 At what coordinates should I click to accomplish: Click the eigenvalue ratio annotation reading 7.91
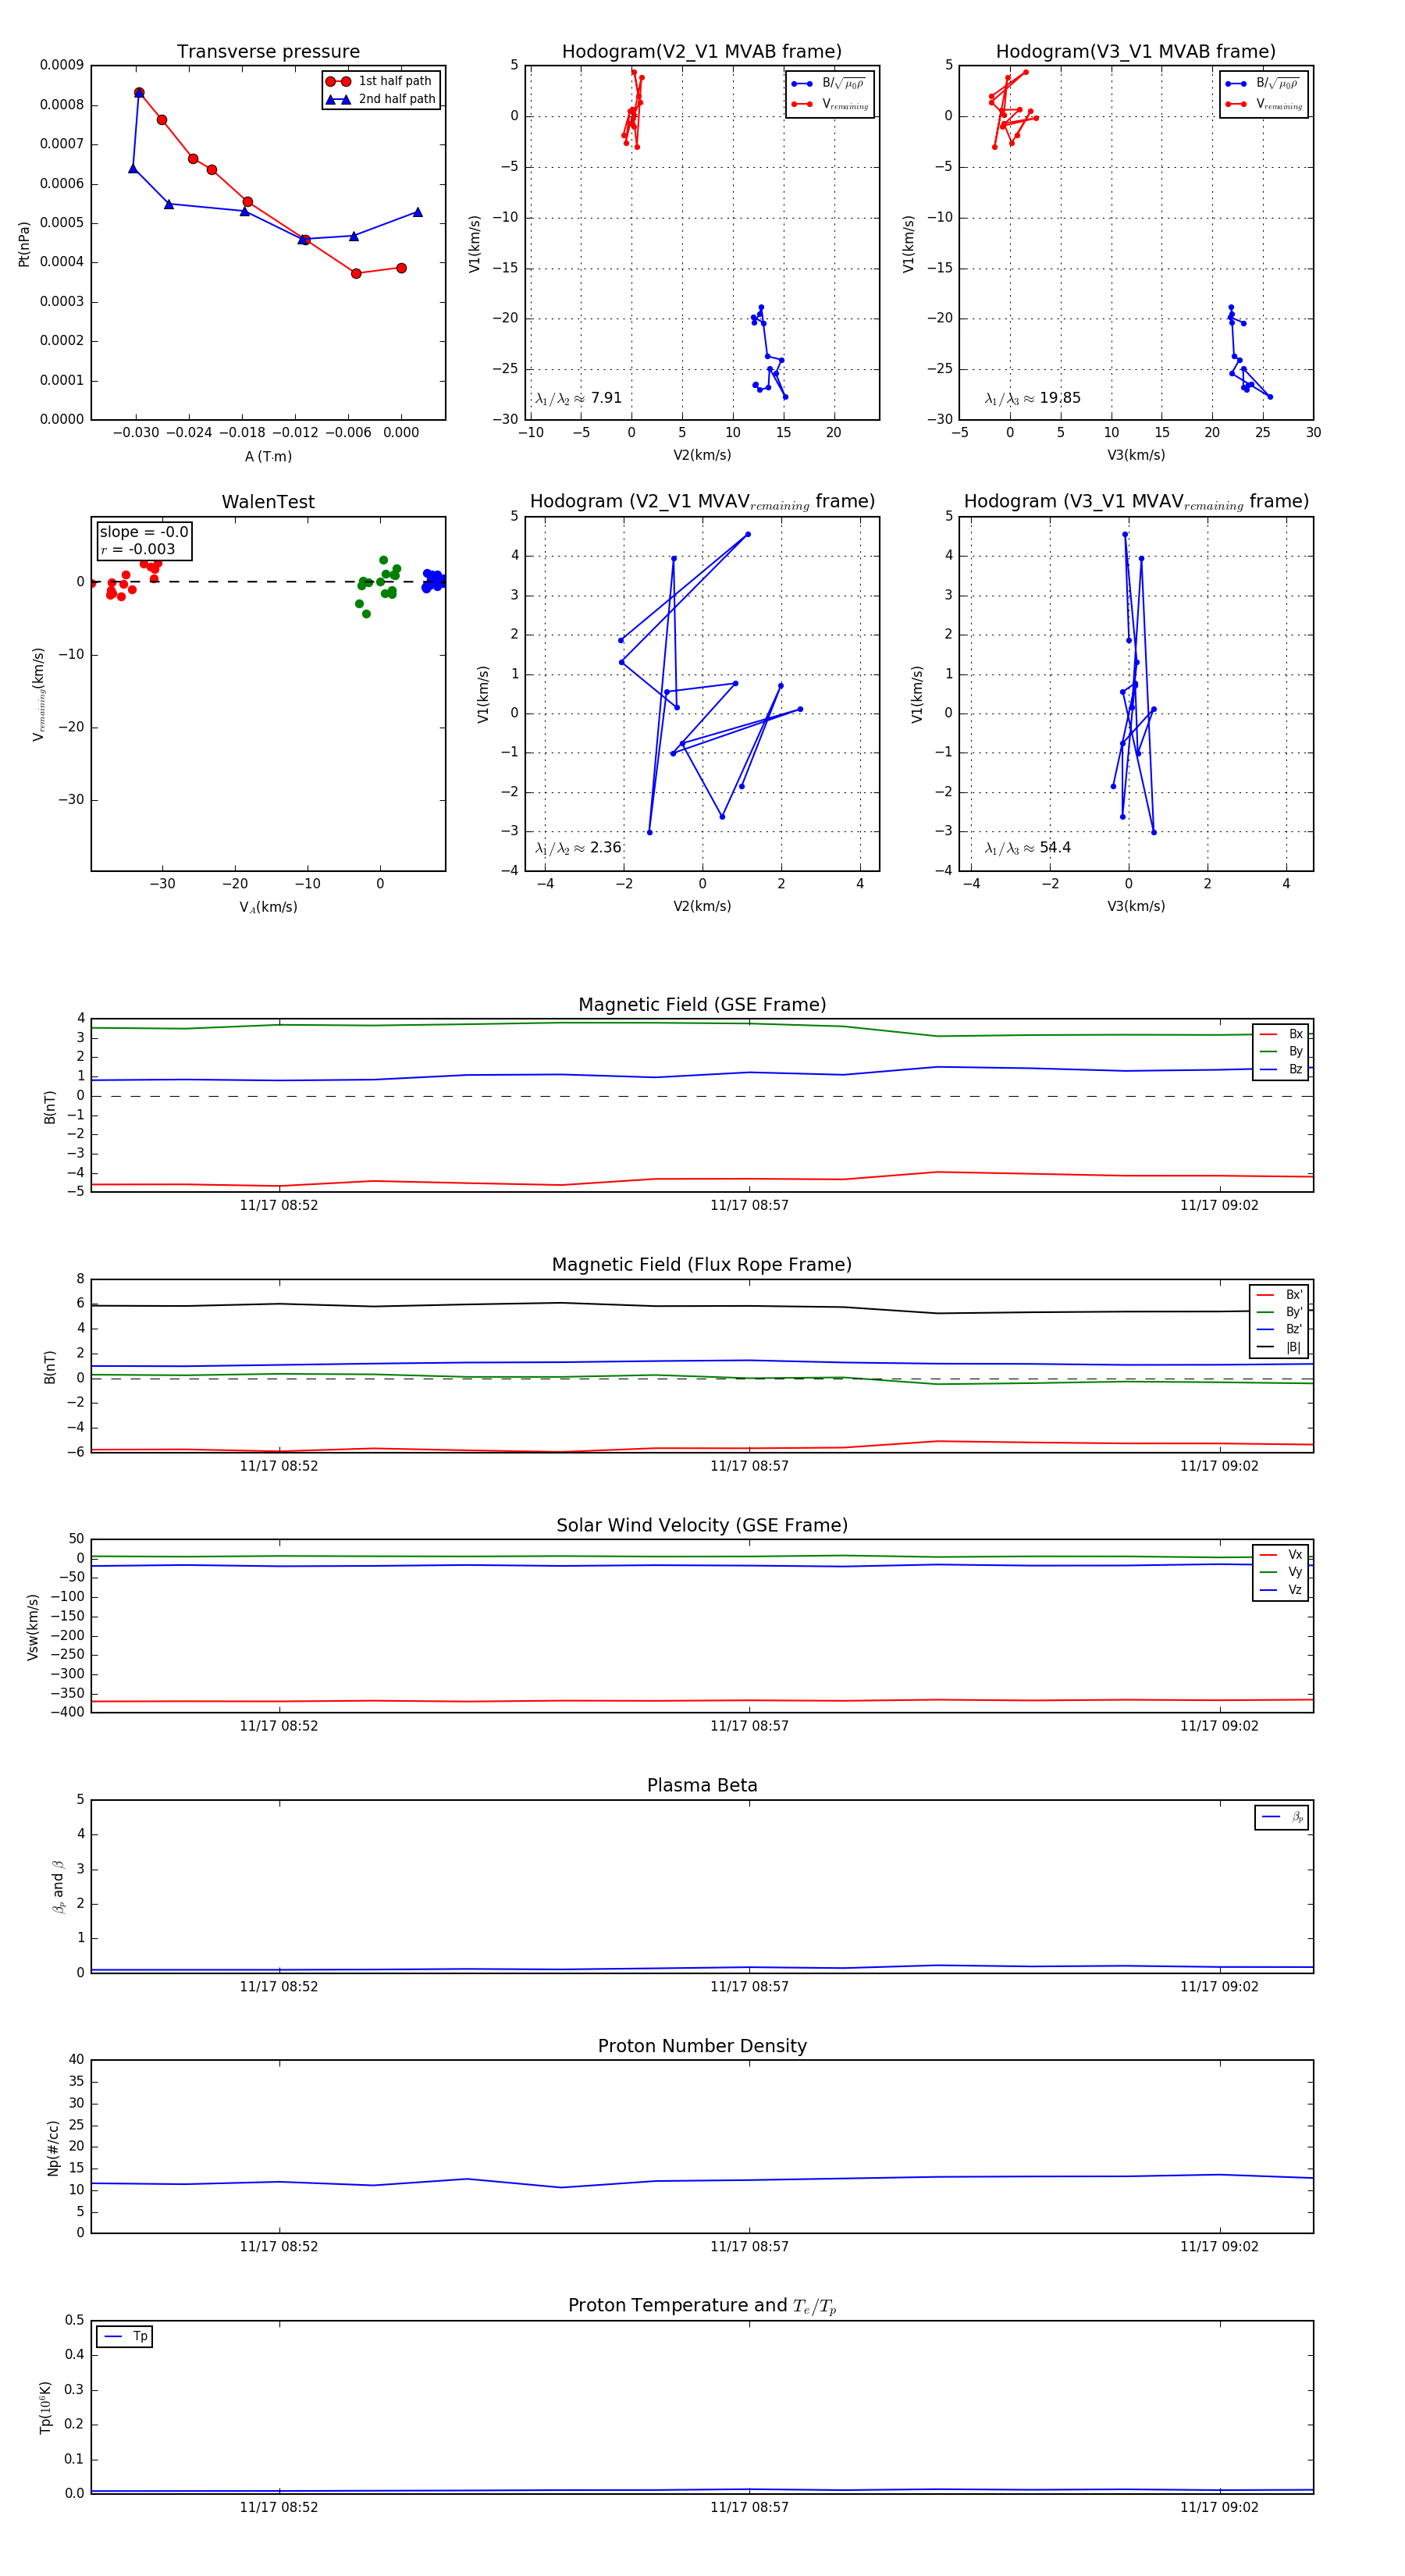click(578, 398)
